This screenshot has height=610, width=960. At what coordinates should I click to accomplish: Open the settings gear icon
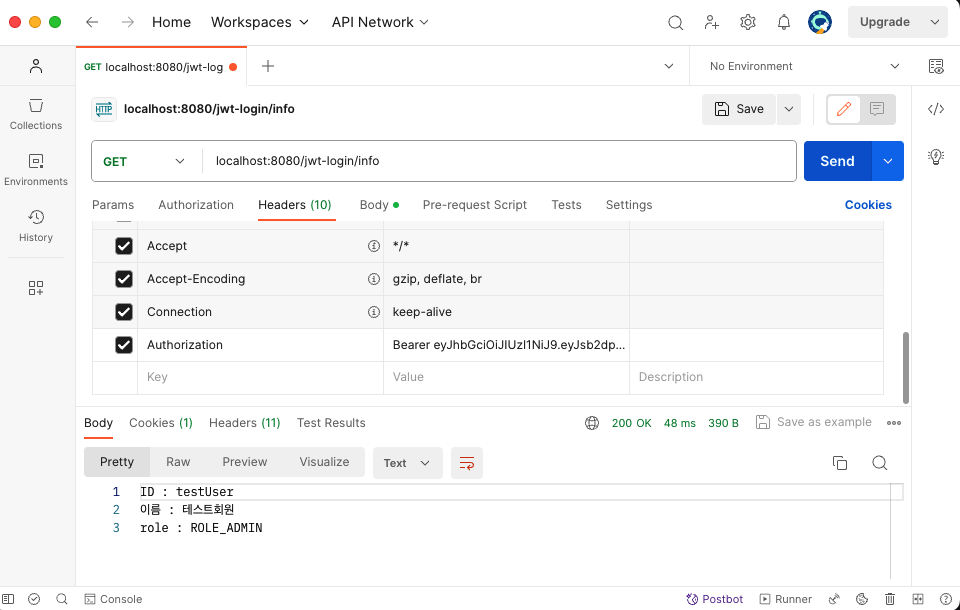(x=748, y=23)
